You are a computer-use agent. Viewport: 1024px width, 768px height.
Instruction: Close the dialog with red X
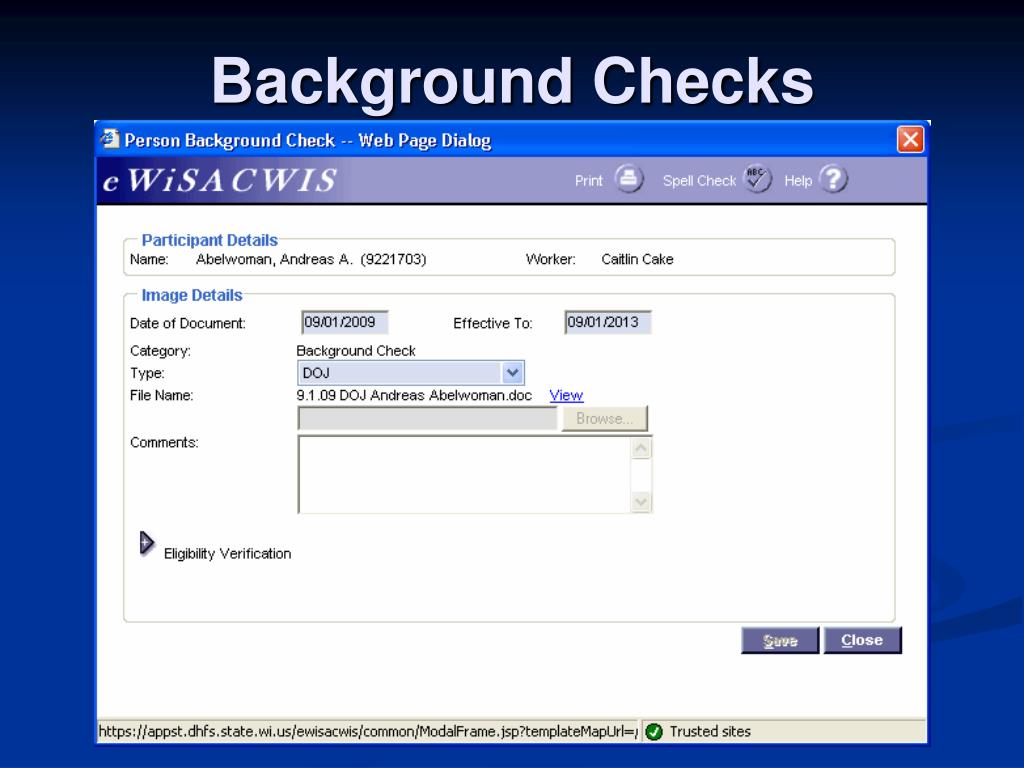[910, 140]
